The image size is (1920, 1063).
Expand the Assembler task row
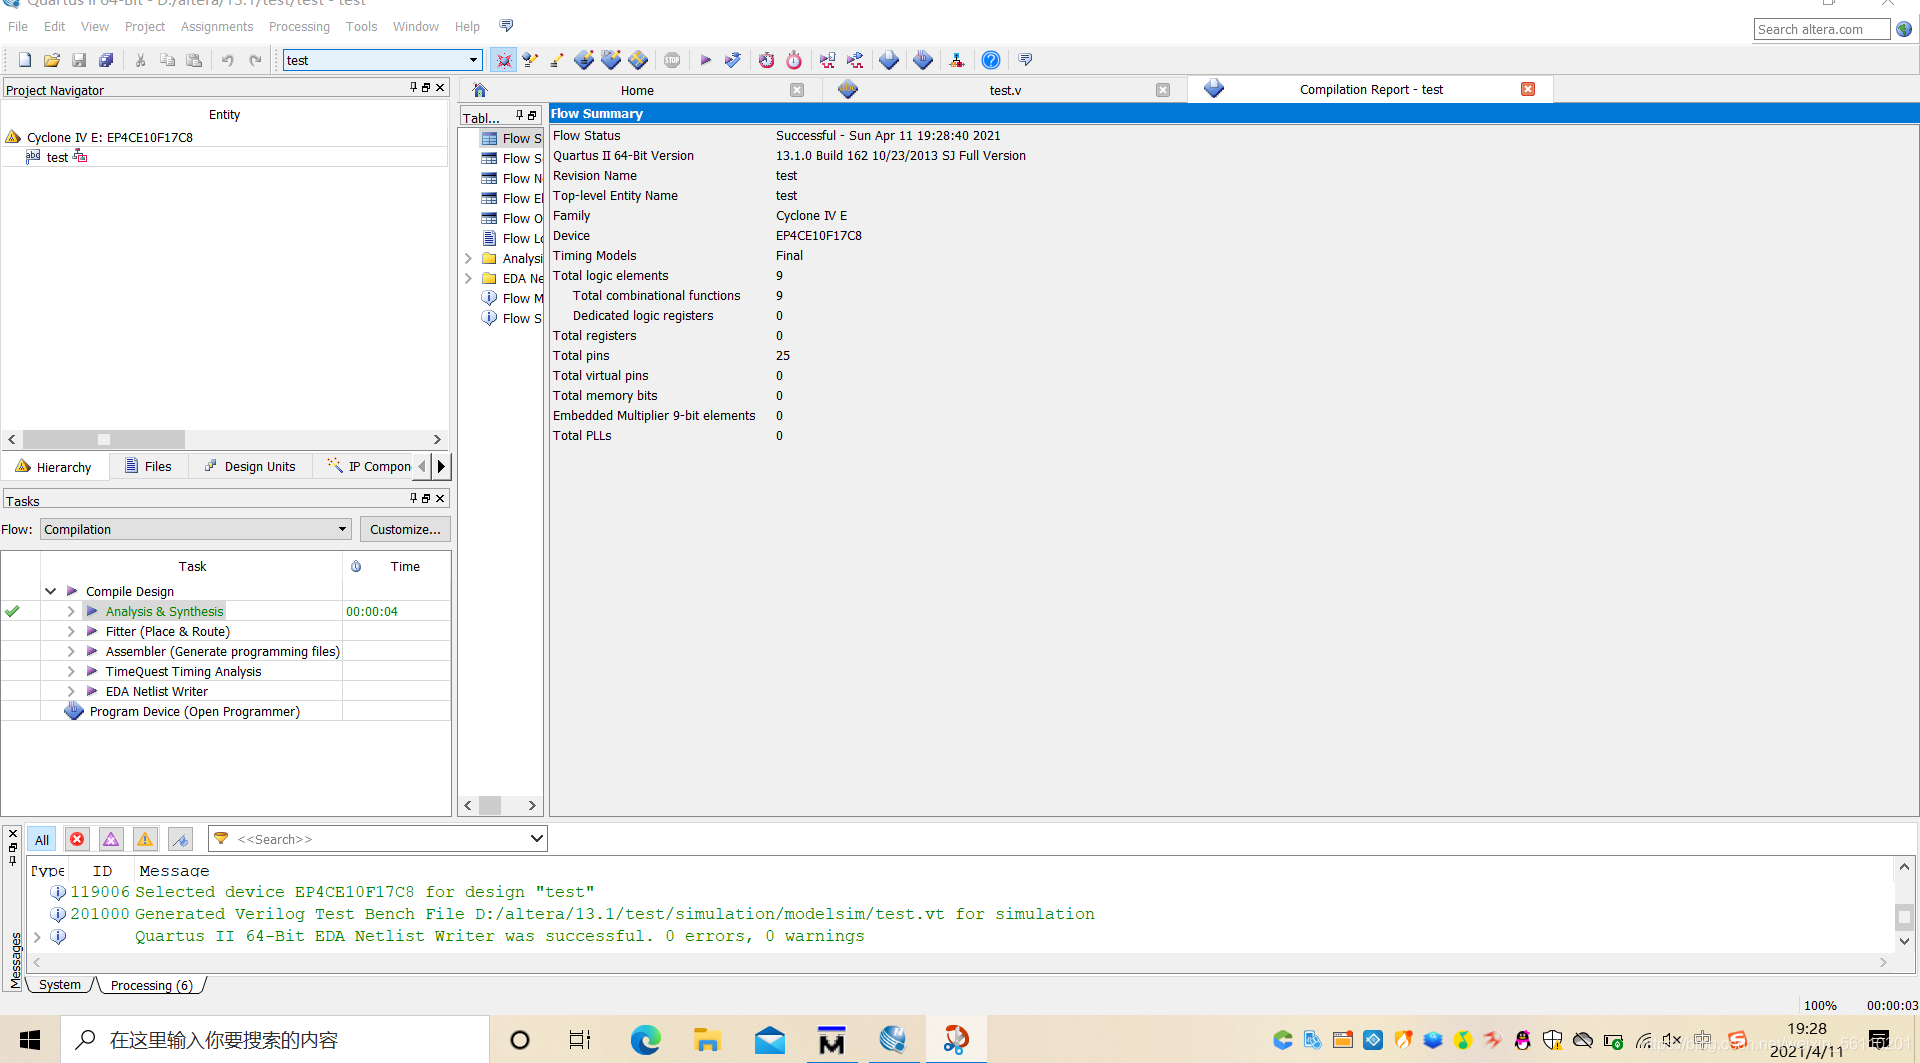(71, 651)
